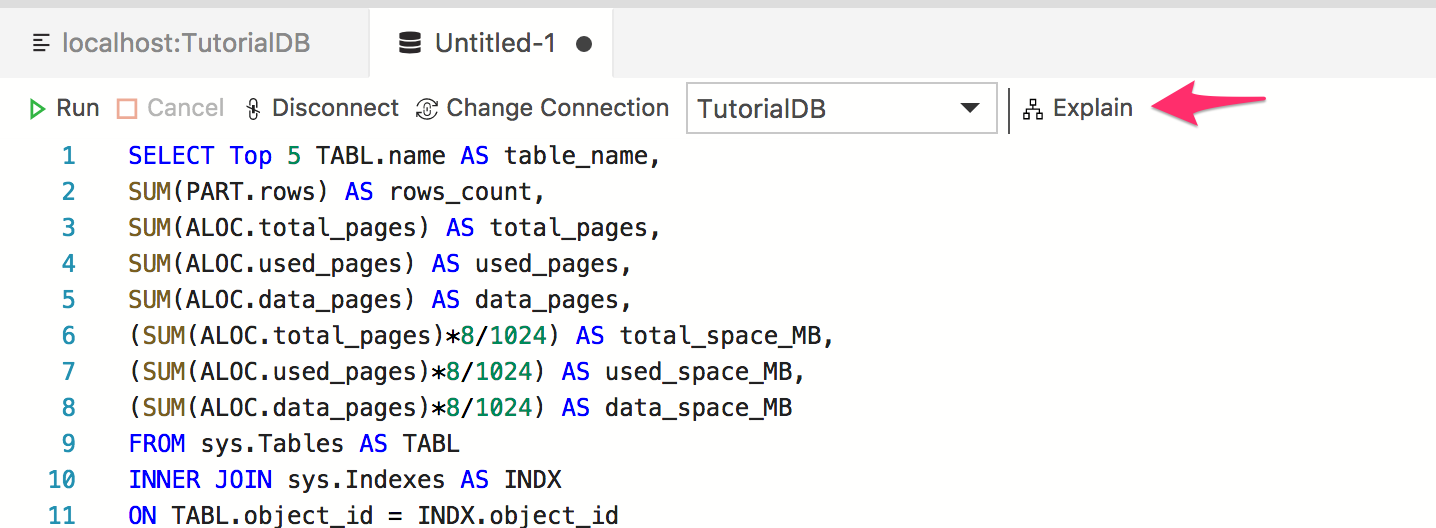Click total_space_MB on line 6
Image resolution: width=1436 pixels, height=528 pixels.
720,337
